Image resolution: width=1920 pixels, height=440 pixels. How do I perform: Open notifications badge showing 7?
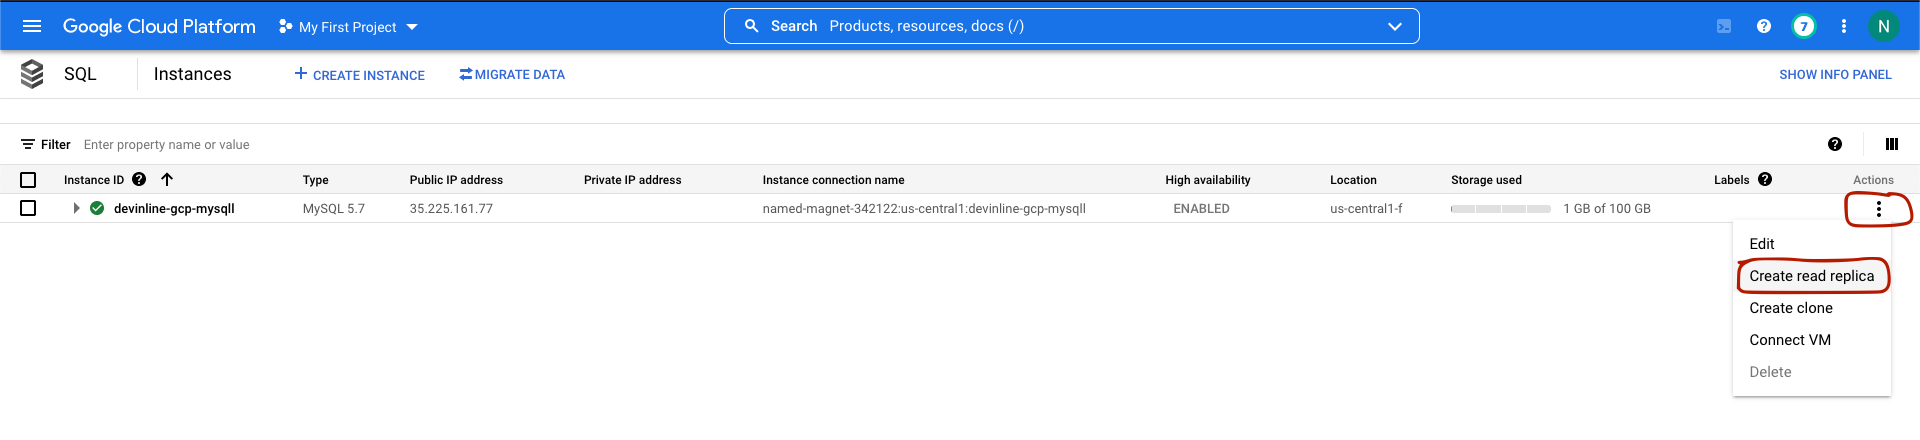pyautogui.click(x=1803, y=26)
